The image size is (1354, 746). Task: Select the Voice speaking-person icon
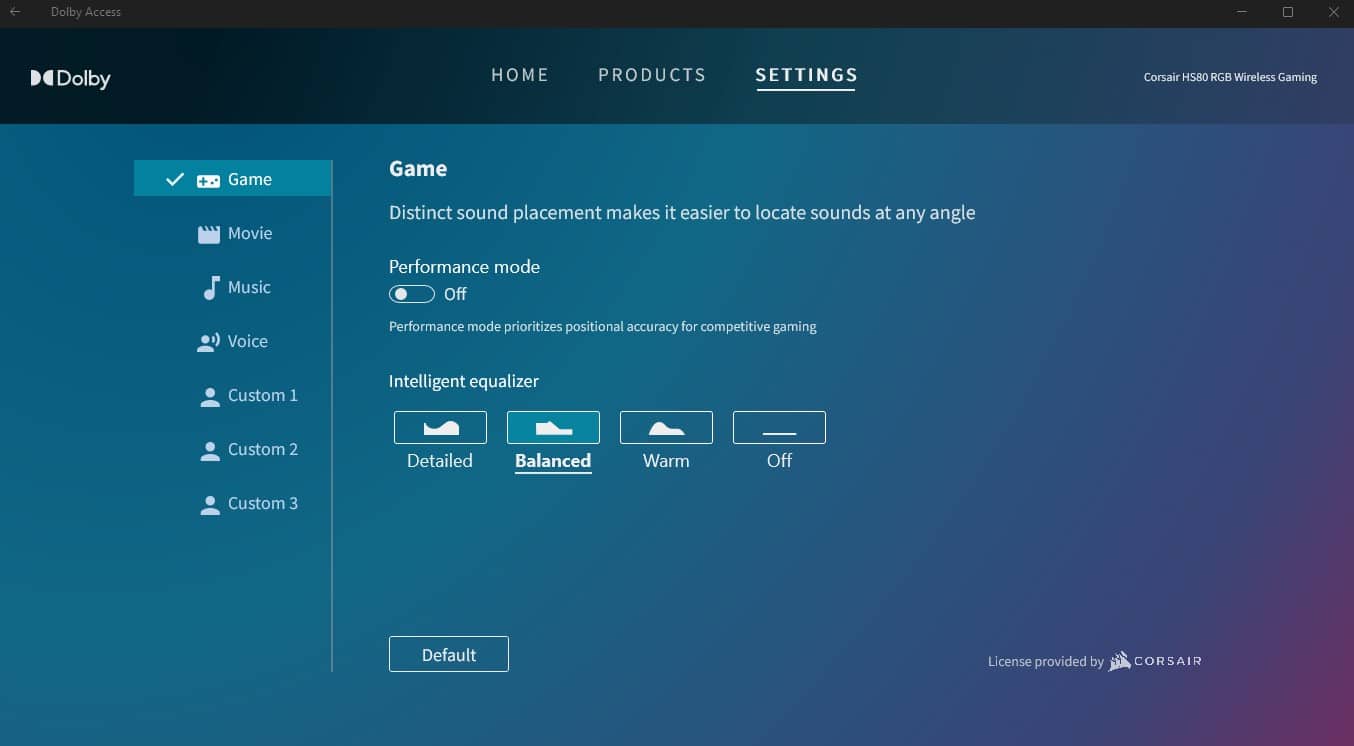(x=208, y=342)
